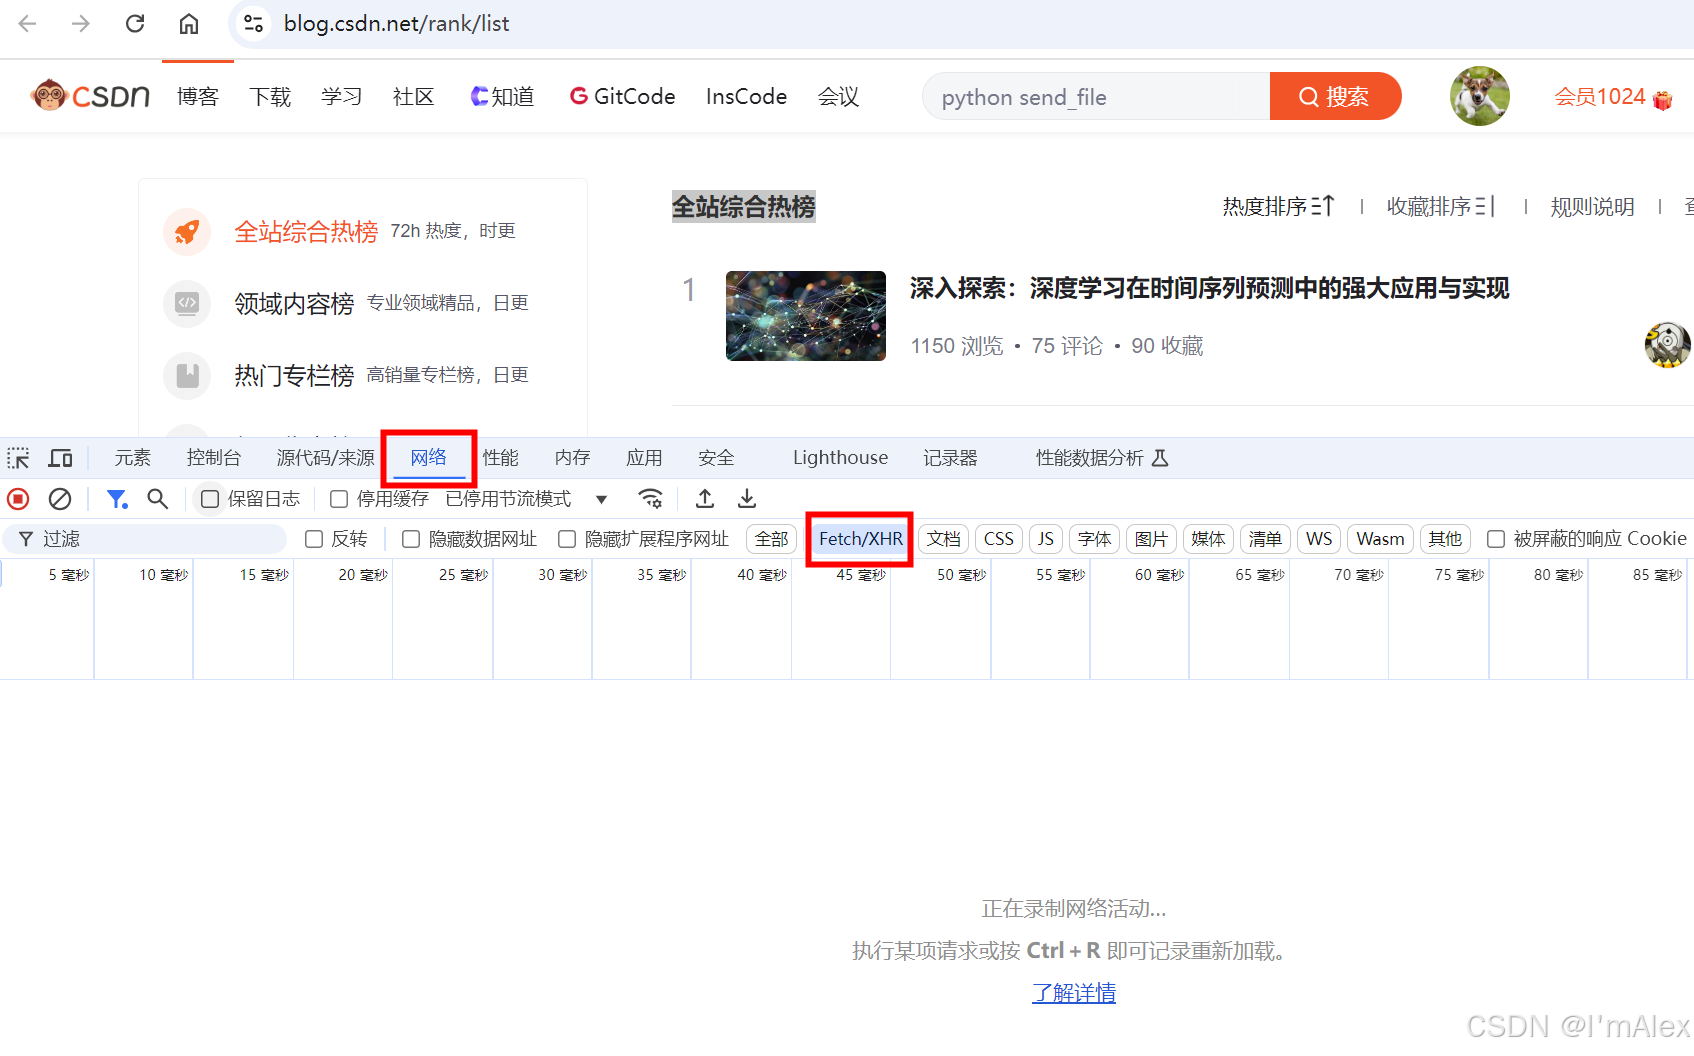Open the GitCode nav link
The height and width of the screenshot is (1056, 1694).
point(622,96)
